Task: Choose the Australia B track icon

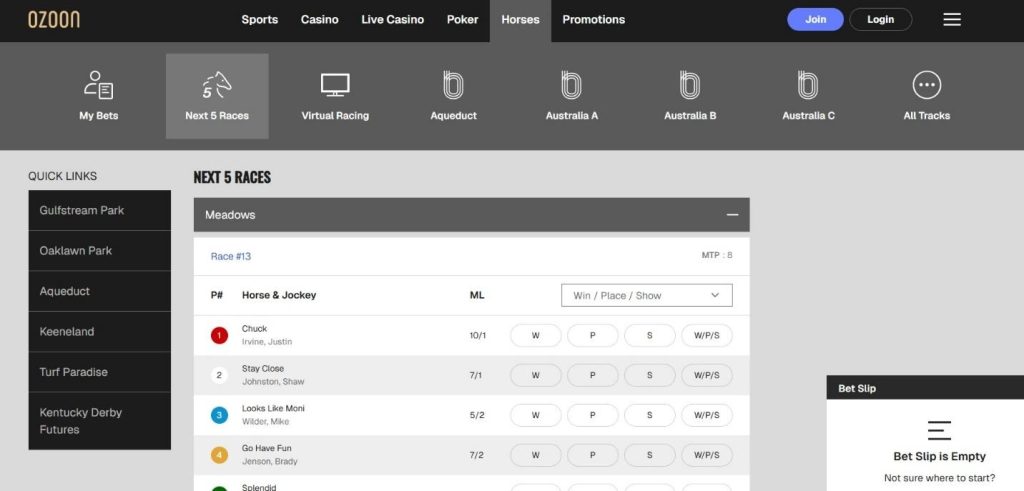Action: click(690, 86)
